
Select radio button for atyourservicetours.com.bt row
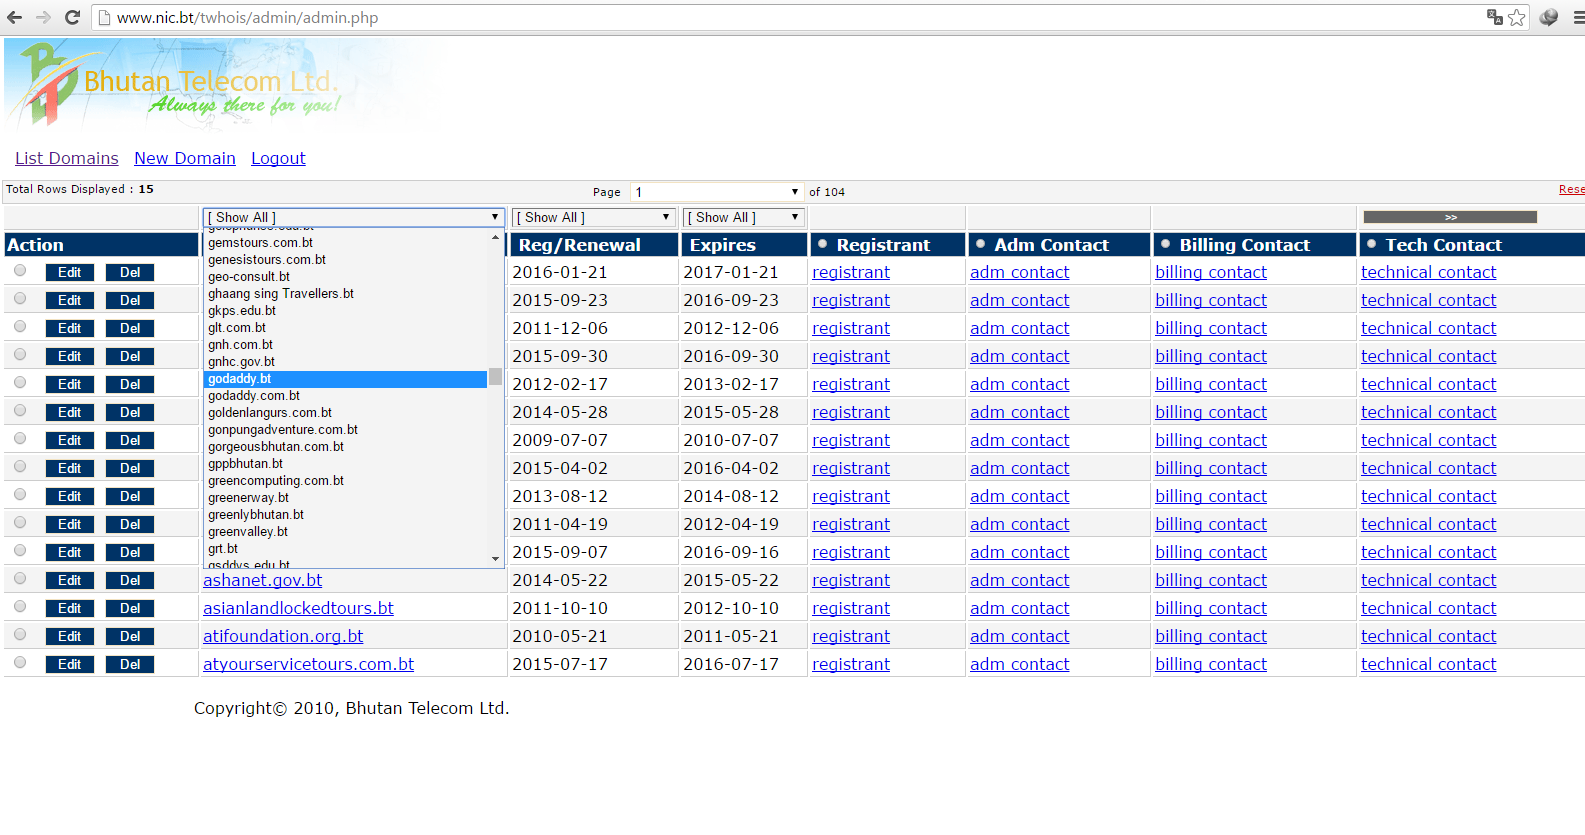tap(20, 663)
